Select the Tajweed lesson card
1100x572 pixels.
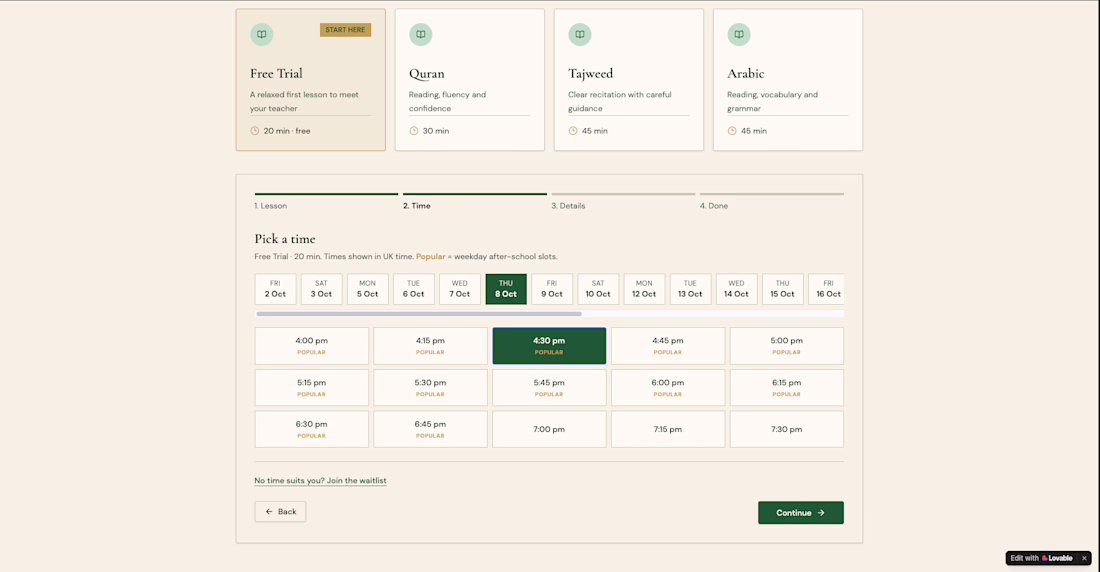[x=629, y=80]
